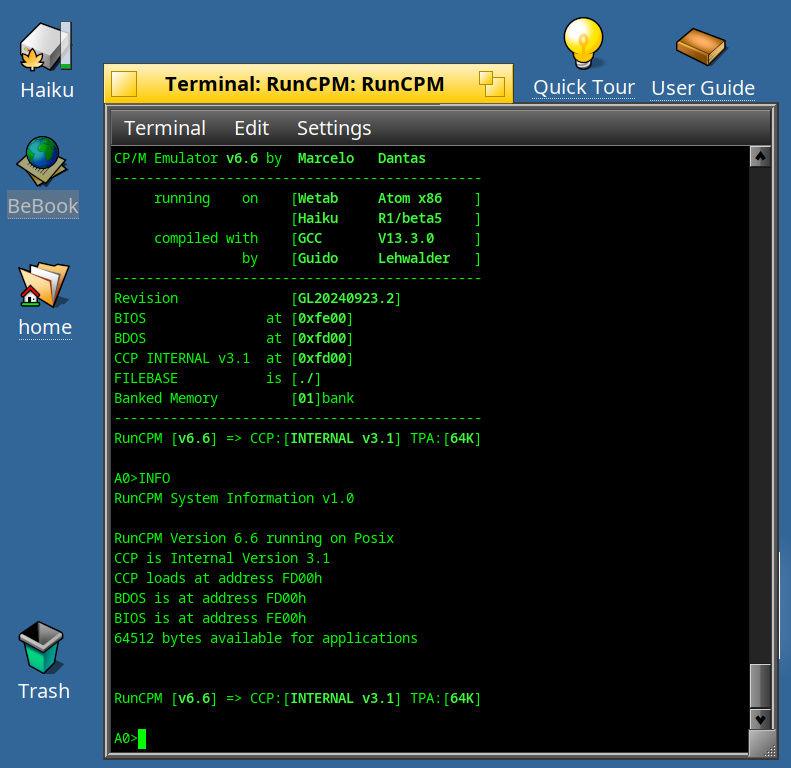Click the home label text
791x768 pixels.
pos(45,327)
